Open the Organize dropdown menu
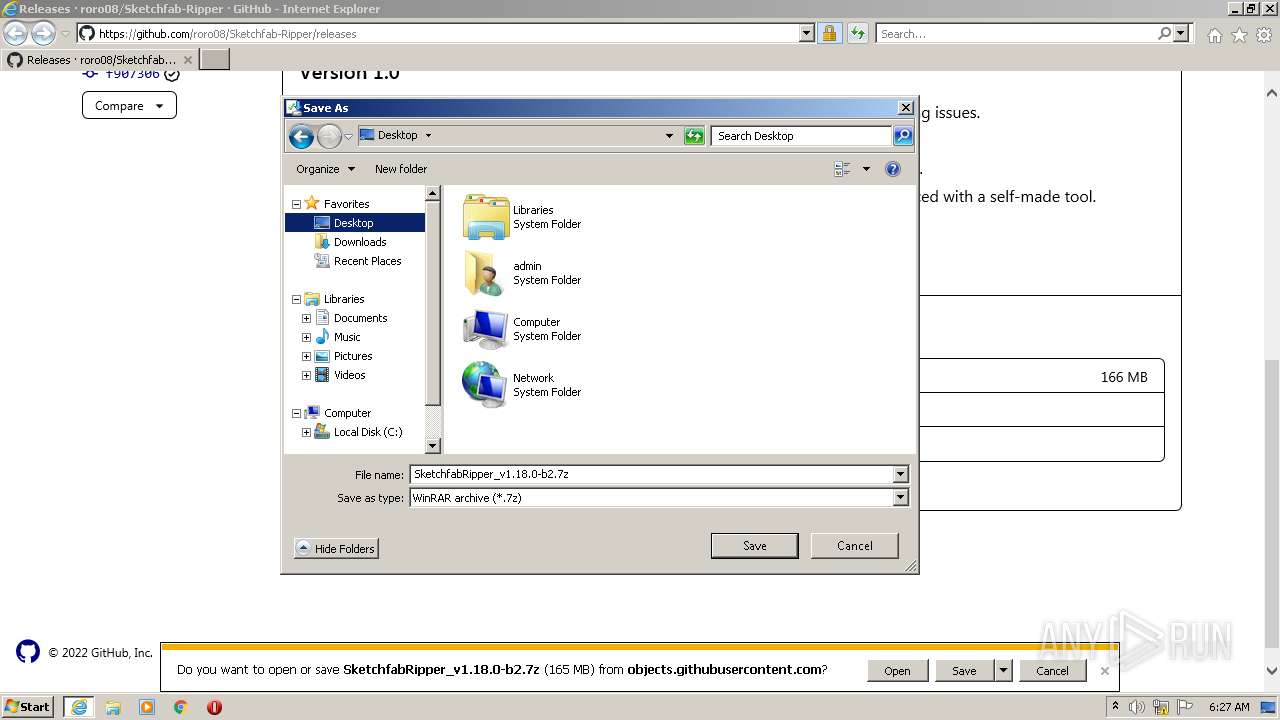1280x720 pixels. click(x=325, y=169)
